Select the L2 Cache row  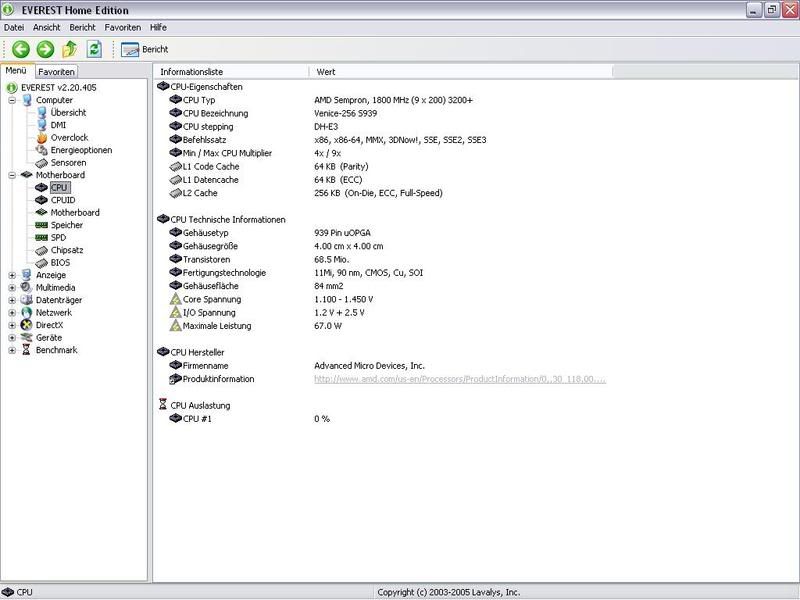306,193
